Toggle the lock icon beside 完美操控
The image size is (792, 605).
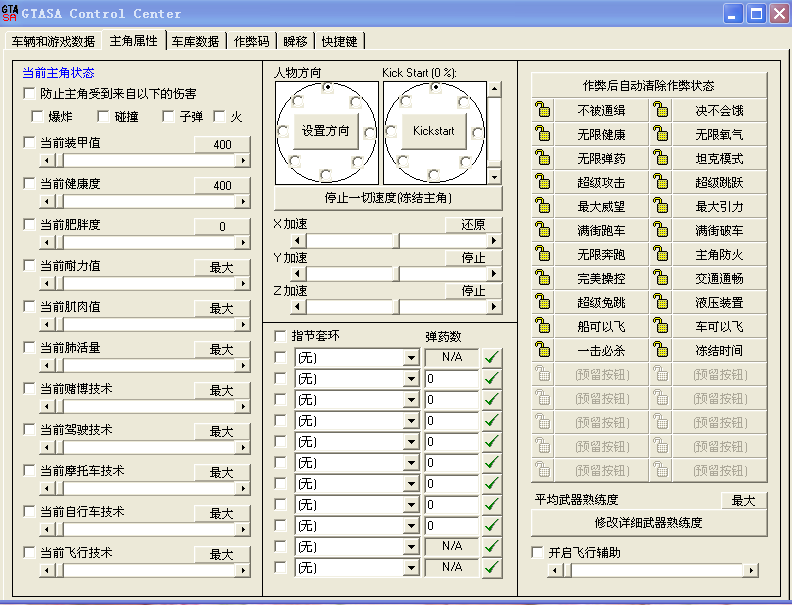(x=543, y=278)
